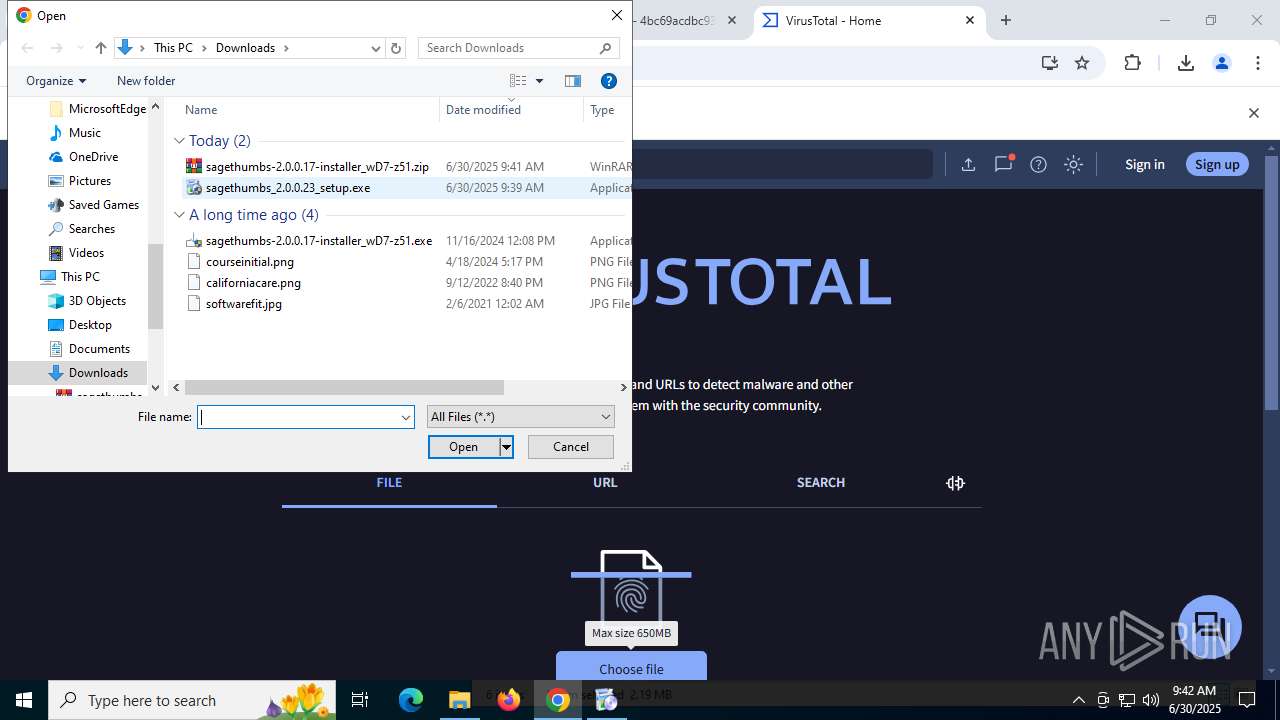Open Chrome downloads arrow icon
Viewport: 1280px width, 720px height.
click(x=1186, y=63)
